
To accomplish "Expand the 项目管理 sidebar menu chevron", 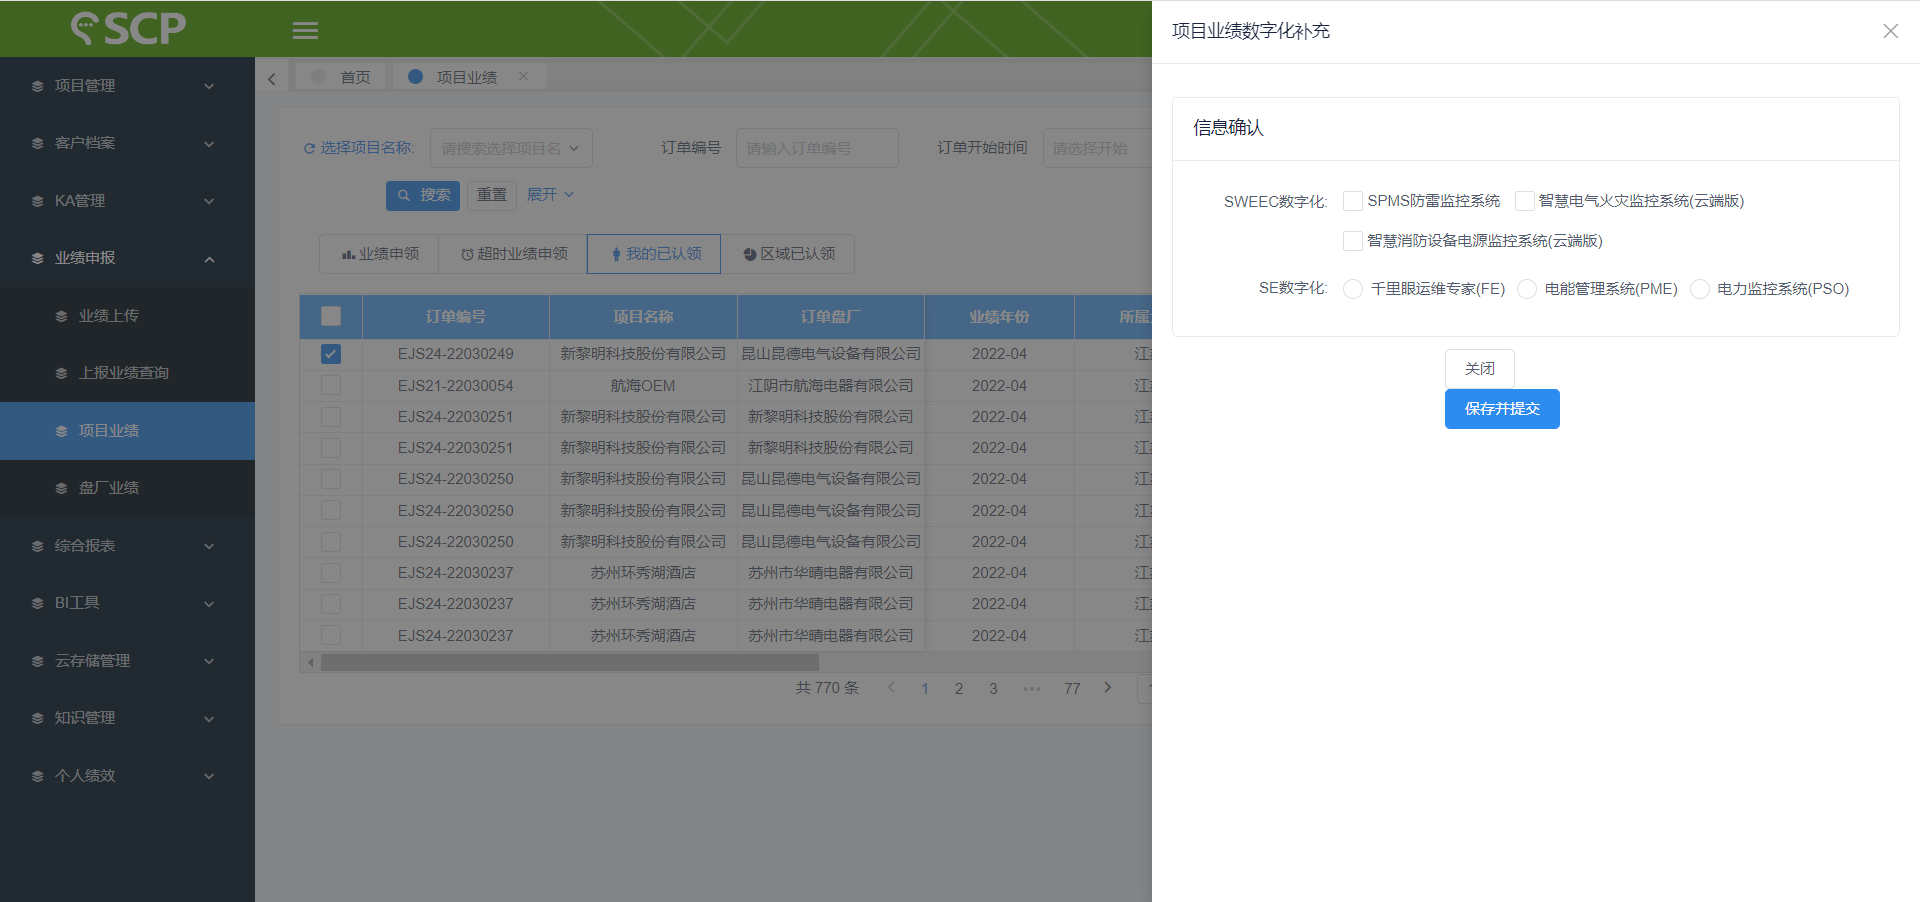I will [209, 86].
